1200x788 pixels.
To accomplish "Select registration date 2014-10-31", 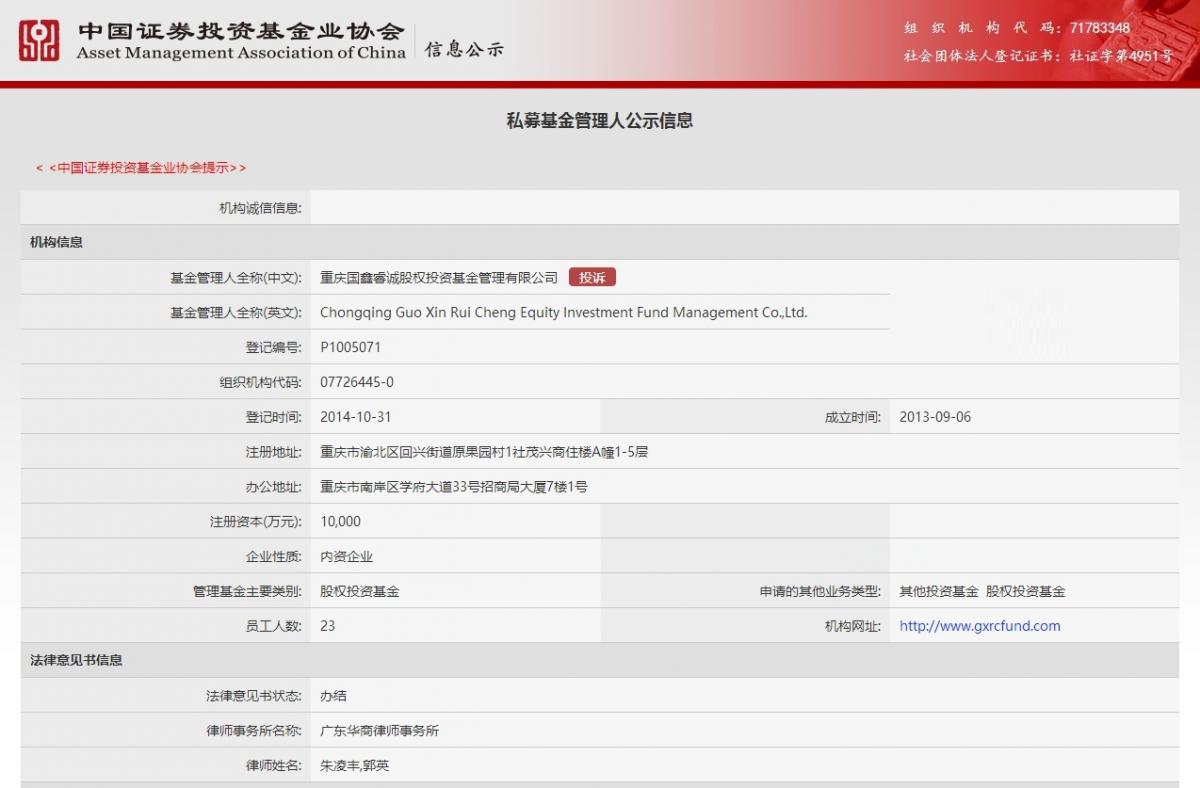I will click(x=356, y=417).
